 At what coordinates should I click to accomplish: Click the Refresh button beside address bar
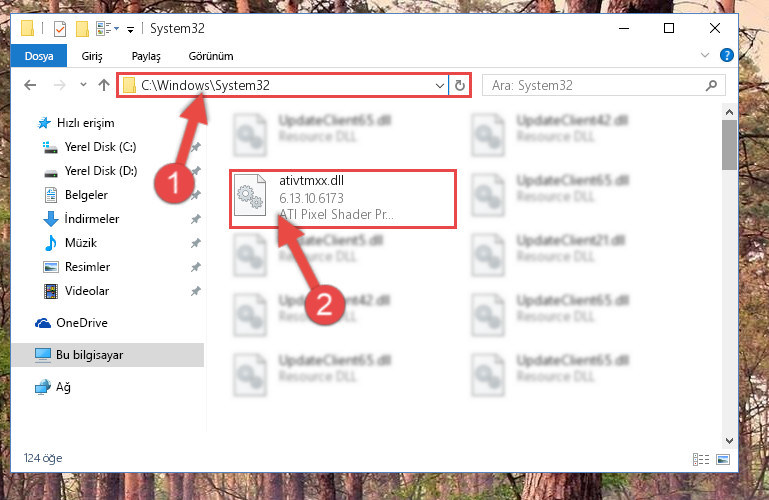pos(460,85)
